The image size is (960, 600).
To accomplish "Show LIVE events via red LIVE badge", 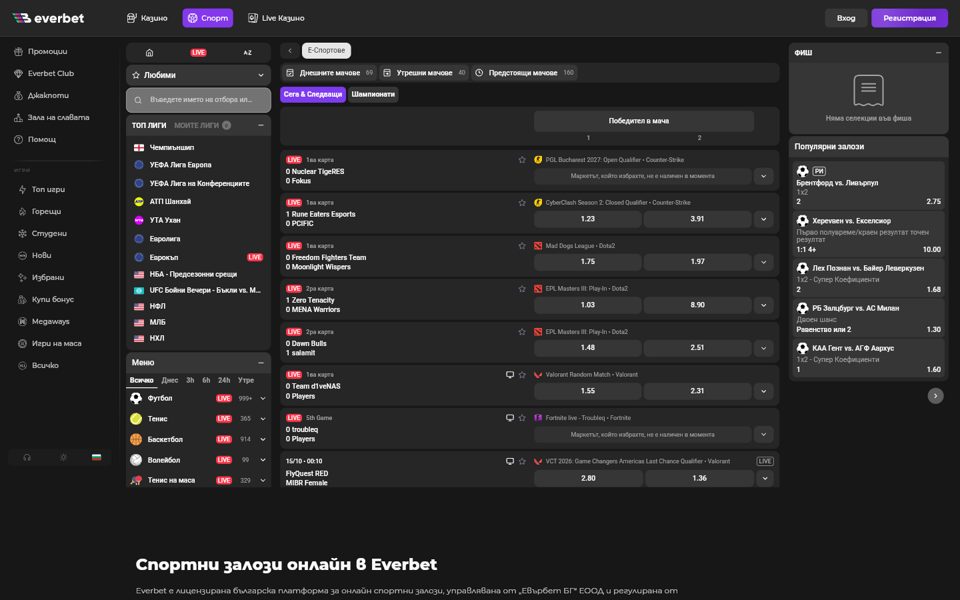I will [198, 53].
